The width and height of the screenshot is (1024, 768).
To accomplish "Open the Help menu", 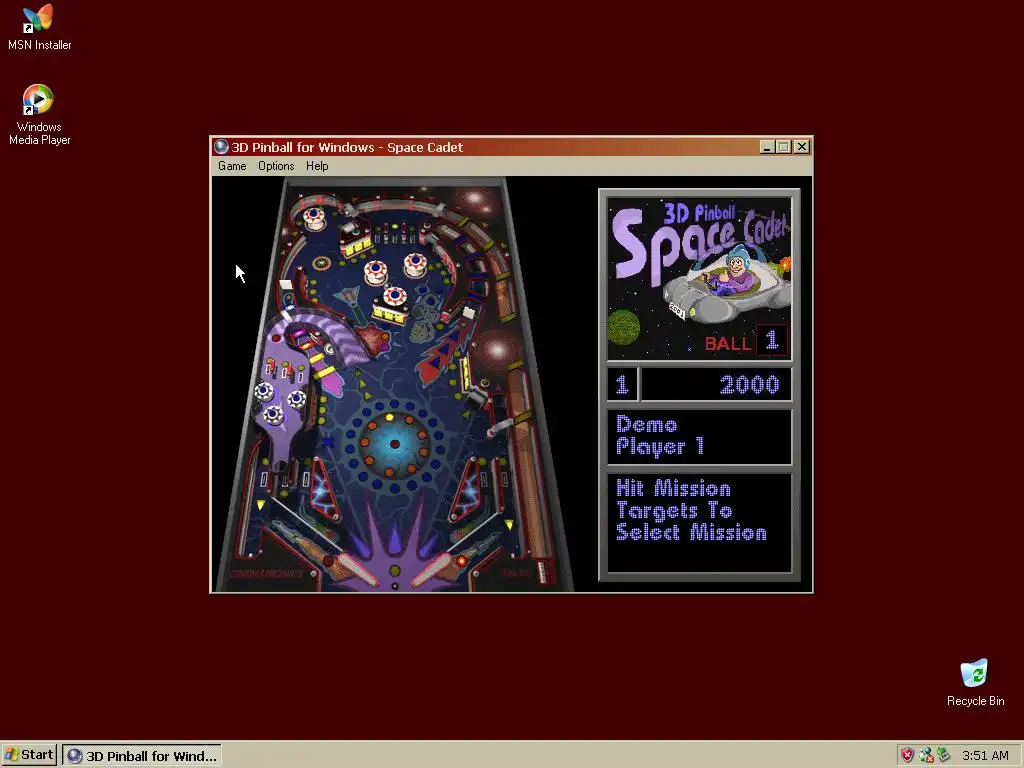I will [x=317, y=166].
